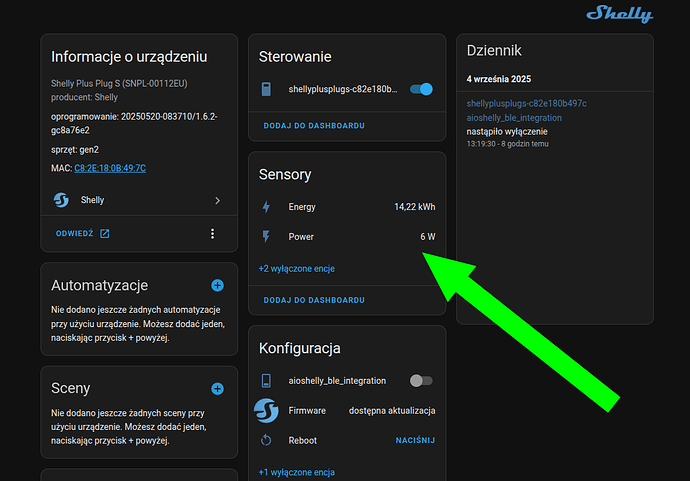This screenshot has width=690, height=481.
Task: Click ODWIEDŹ to visit the device
Action: (x=82, y=234)
